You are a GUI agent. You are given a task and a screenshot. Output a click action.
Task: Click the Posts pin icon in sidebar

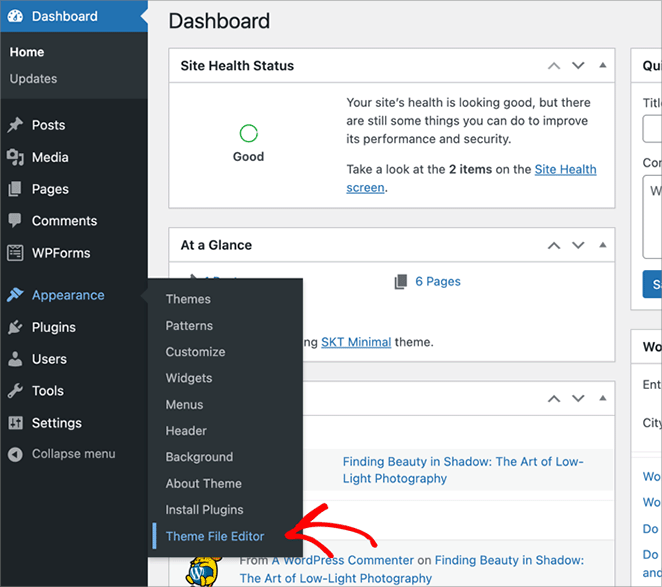(15, 125)
